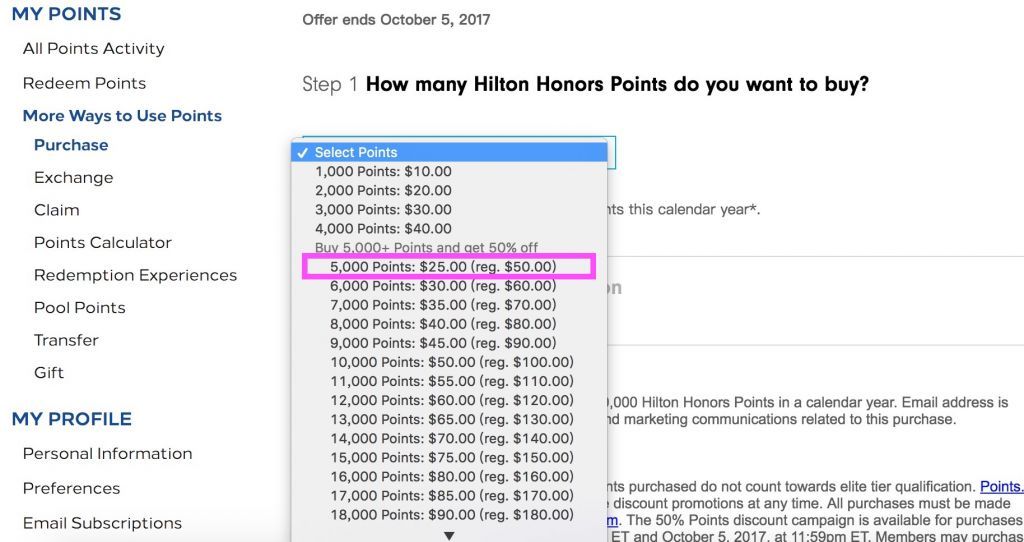Screen dimensions: 1024x542
Task: Select 18,000 Points: $90.00 option
Action: [x=449, y=515]
